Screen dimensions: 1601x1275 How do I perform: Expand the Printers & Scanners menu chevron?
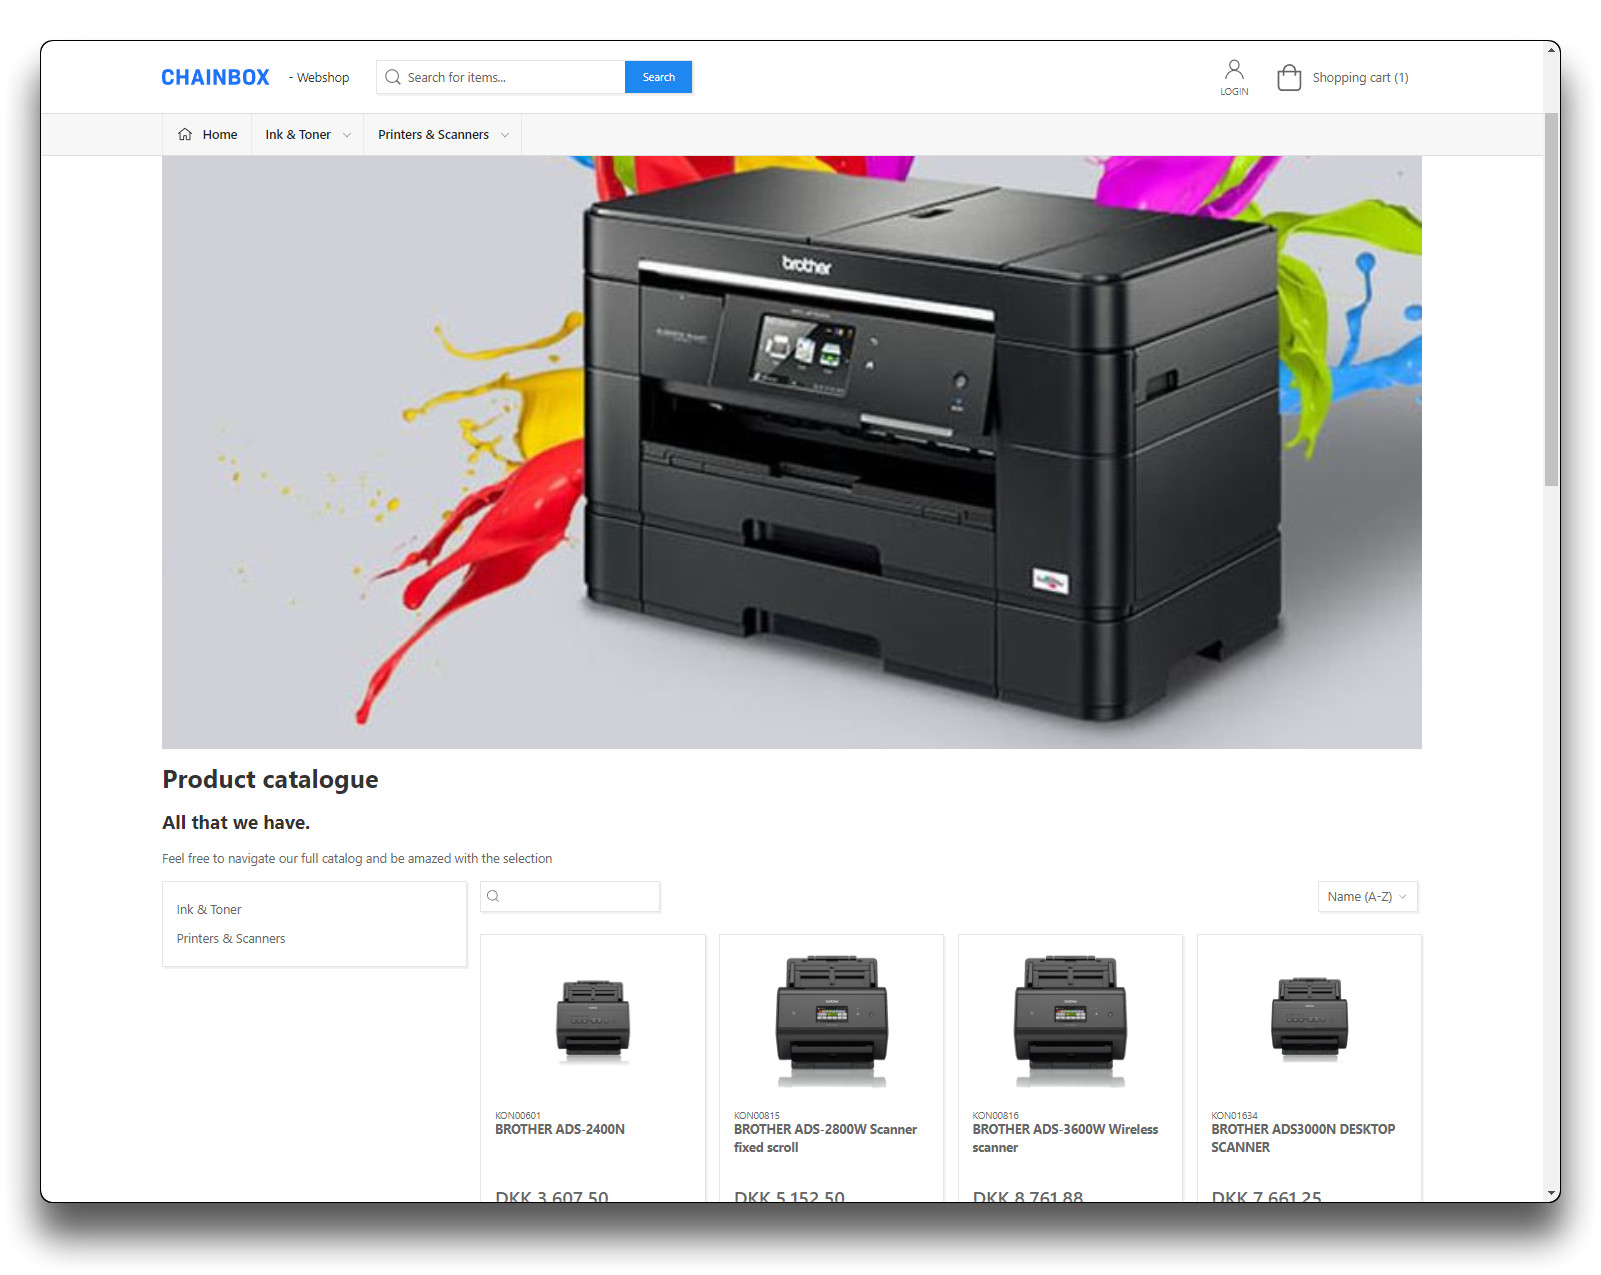tap(505, 136)
